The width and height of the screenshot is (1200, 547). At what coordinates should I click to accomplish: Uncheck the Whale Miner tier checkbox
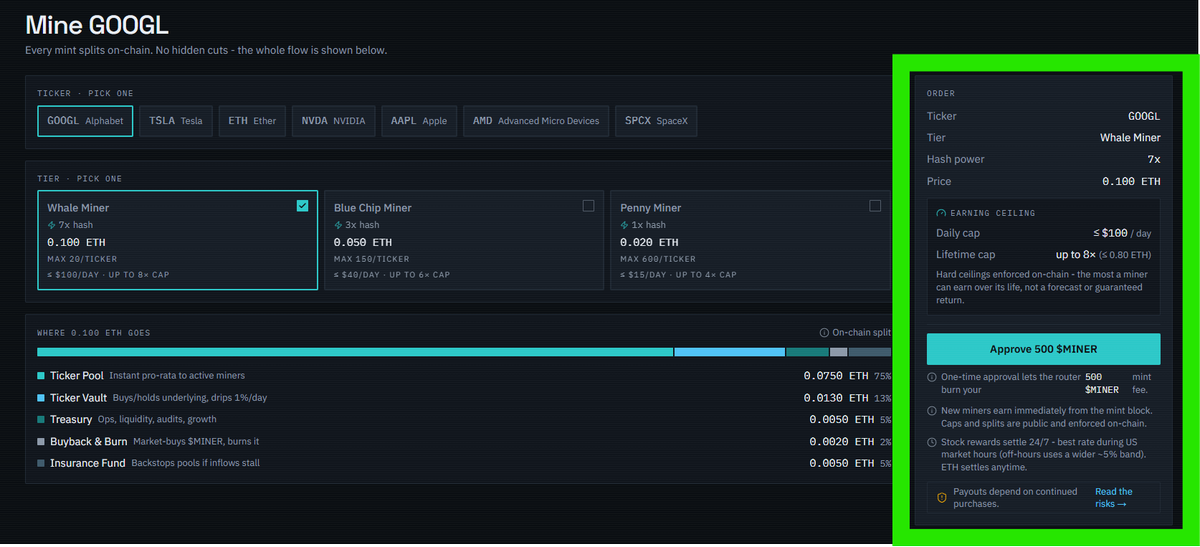point(303,206)
